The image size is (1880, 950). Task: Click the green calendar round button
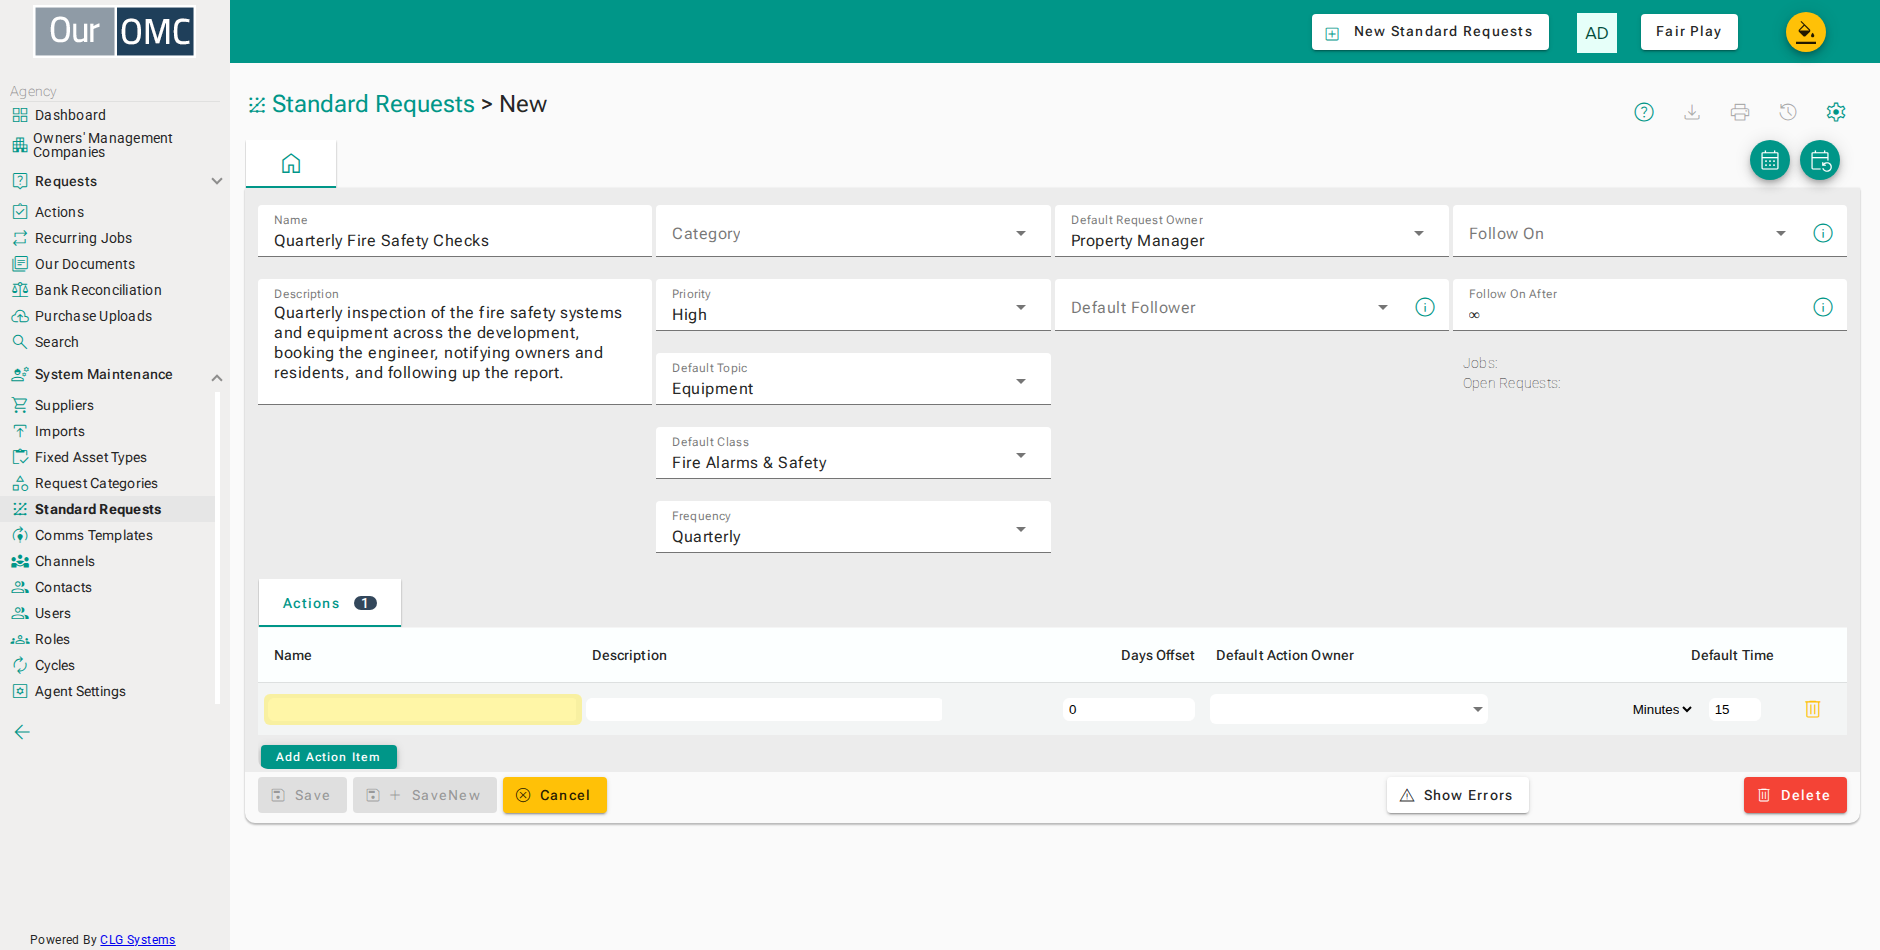[1770, 160]
